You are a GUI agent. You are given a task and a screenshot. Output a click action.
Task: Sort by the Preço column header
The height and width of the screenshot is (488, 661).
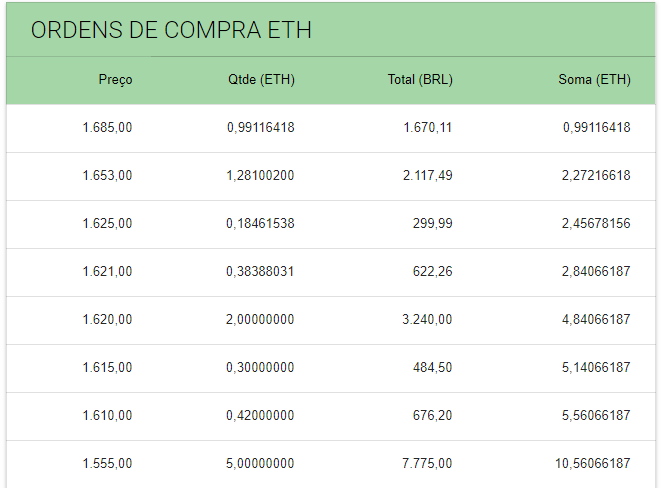(115, 80)
